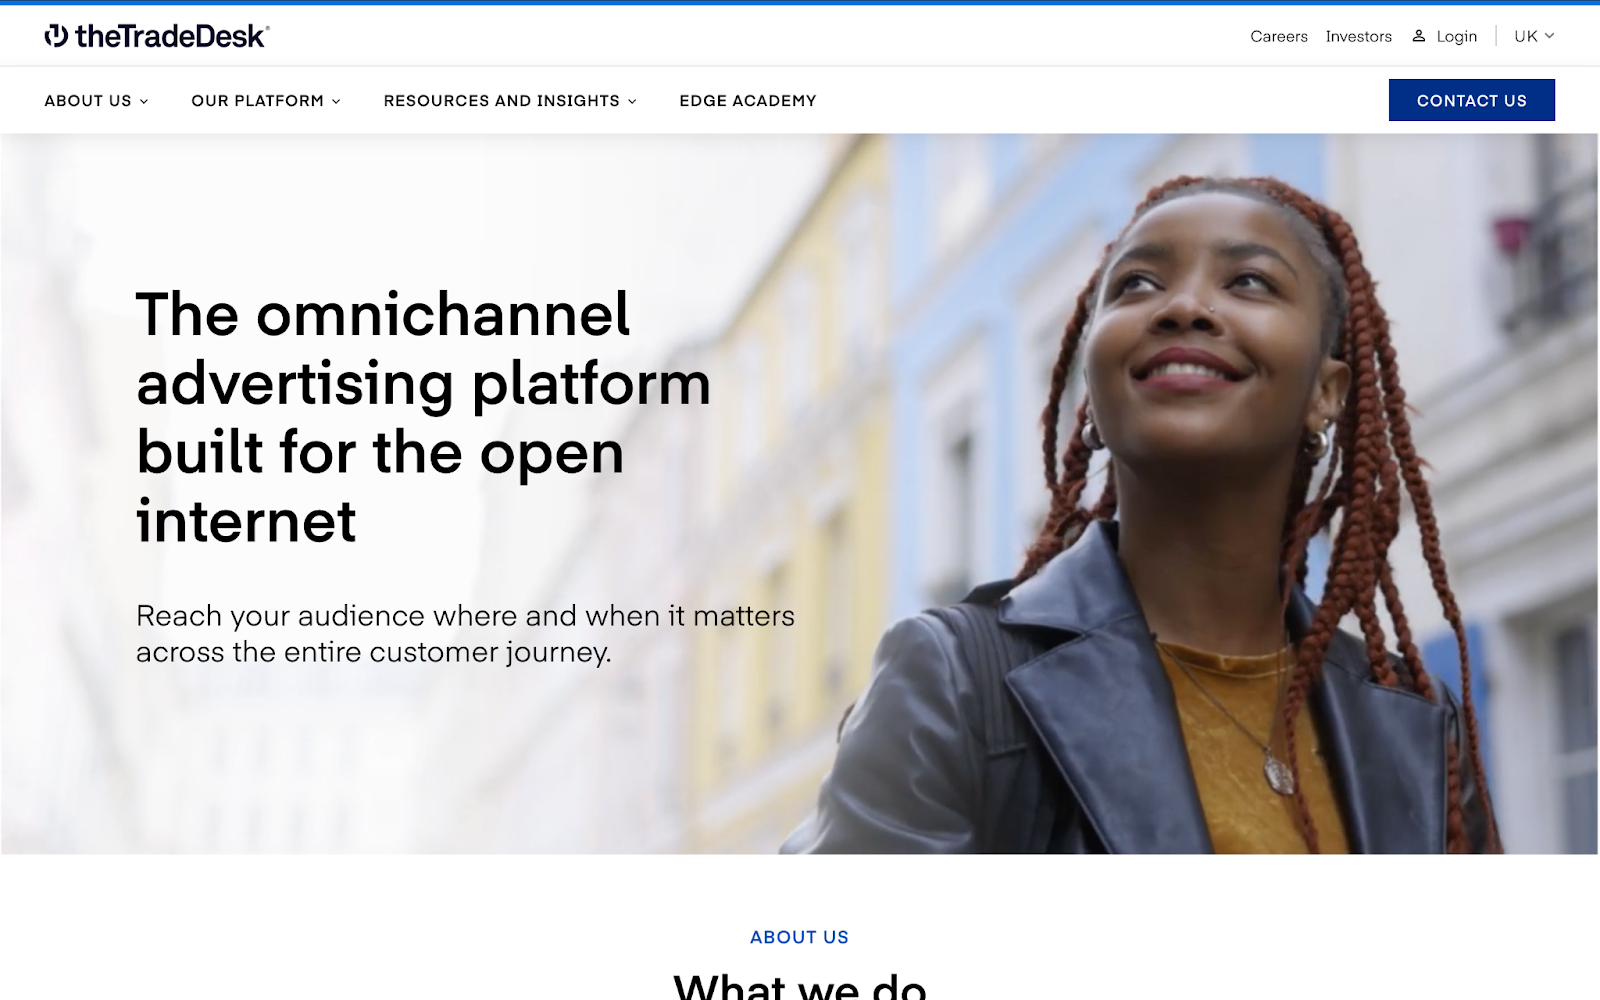Click the 'Reach your audience' subheading text
The width and height of the screenshot is (1600, 1000).
465,634
